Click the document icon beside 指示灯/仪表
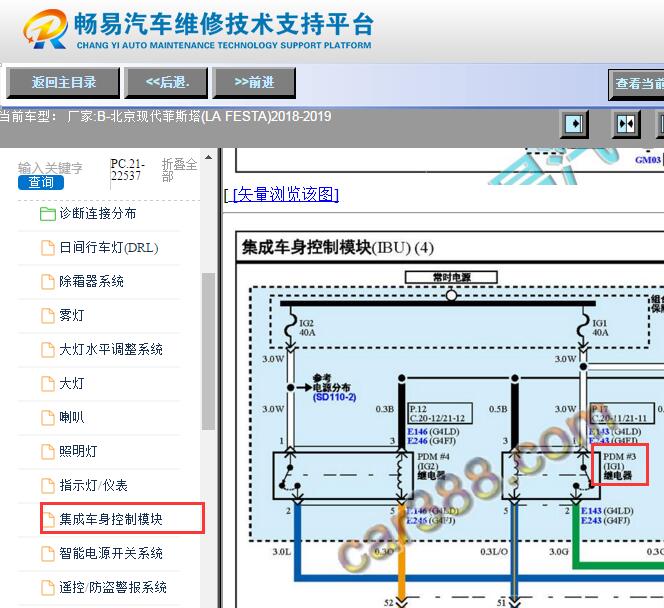664x608 pixels. click(47, 486)
